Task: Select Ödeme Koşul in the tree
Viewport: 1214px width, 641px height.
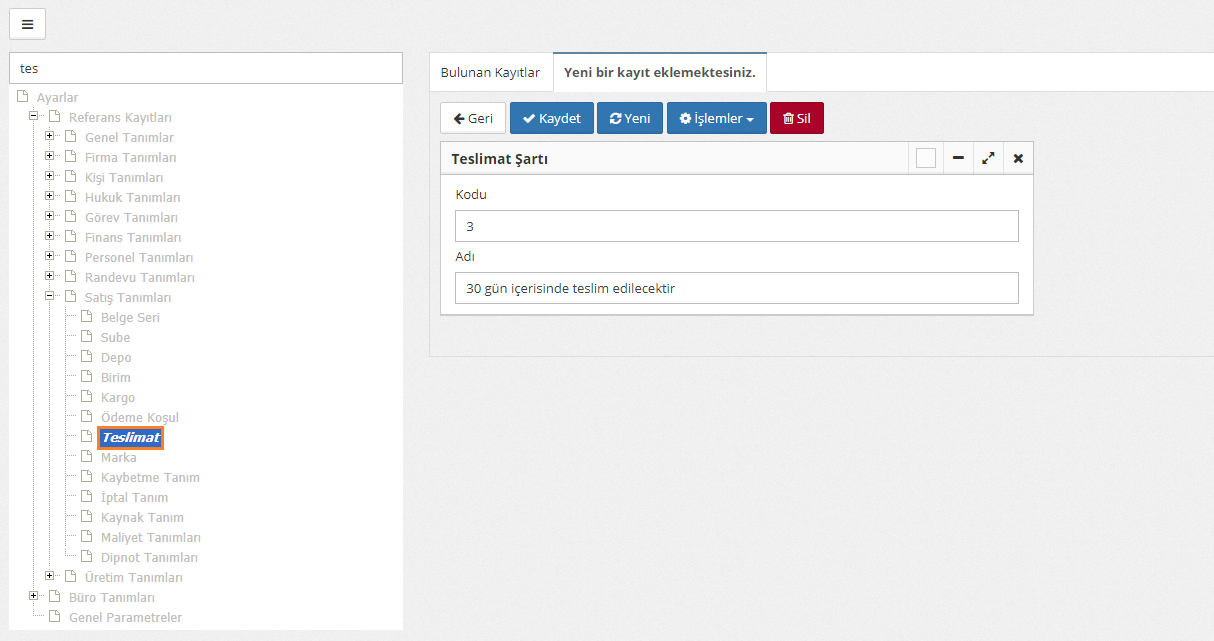Action: [139, 417]
